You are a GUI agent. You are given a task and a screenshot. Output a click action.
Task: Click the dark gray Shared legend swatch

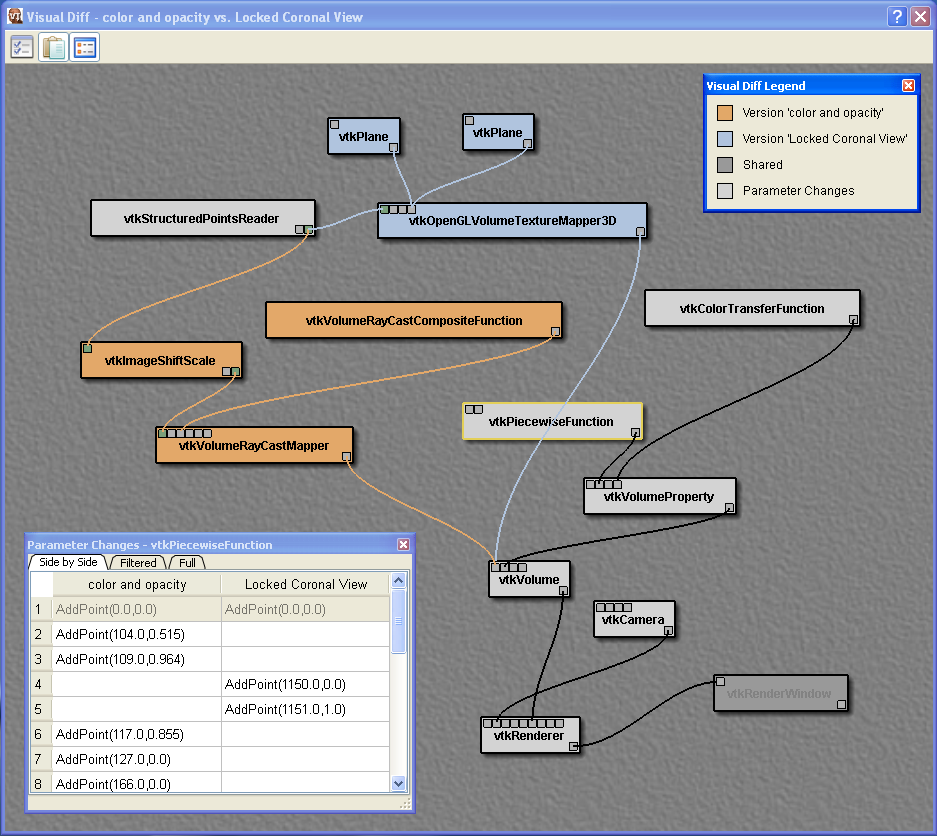[725, 165]
